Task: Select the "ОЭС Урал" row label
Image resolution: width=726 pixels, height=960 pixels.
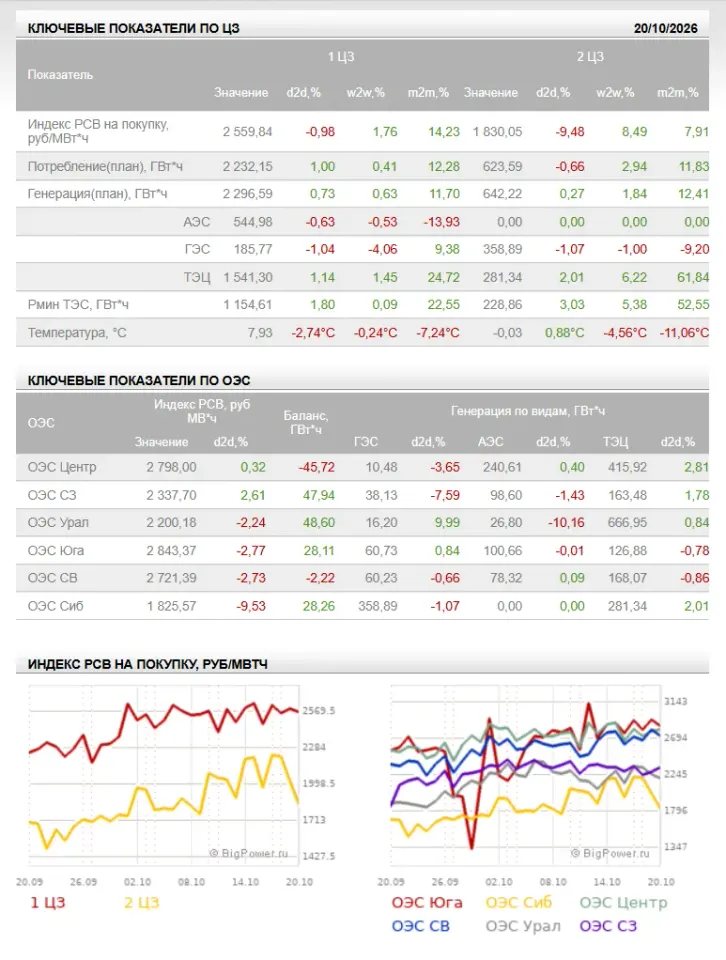Action: click(x=58, y=523)
